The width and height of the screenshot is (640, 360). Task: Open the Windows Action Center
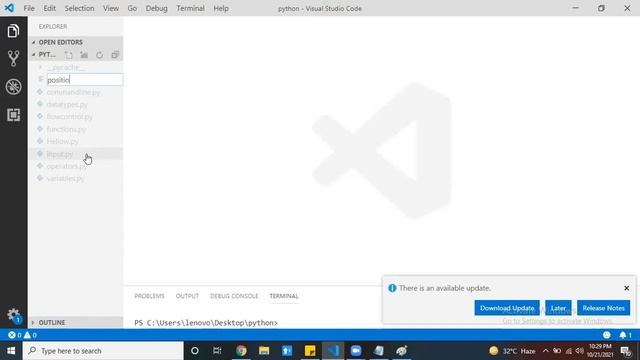pyautogui.click(x=626, y=351)
